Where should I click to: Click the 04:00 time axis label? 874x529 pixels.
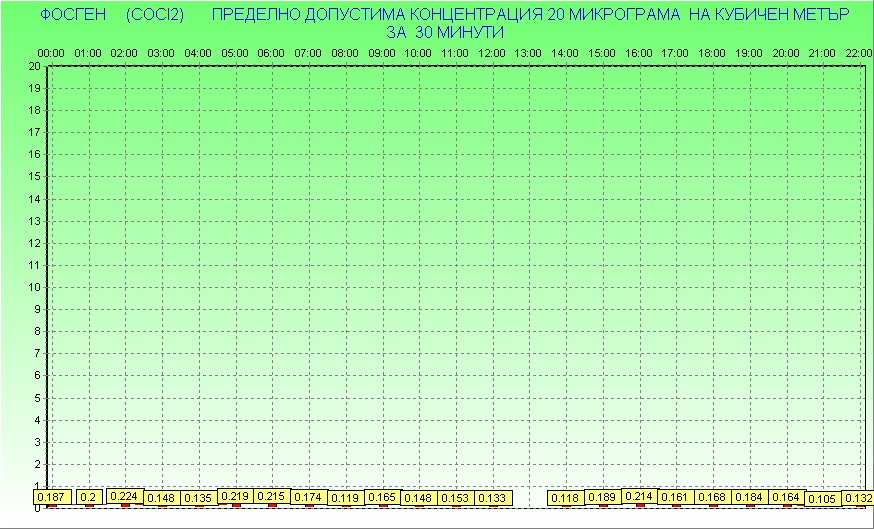pyautogui.click(x=198, y=54)
